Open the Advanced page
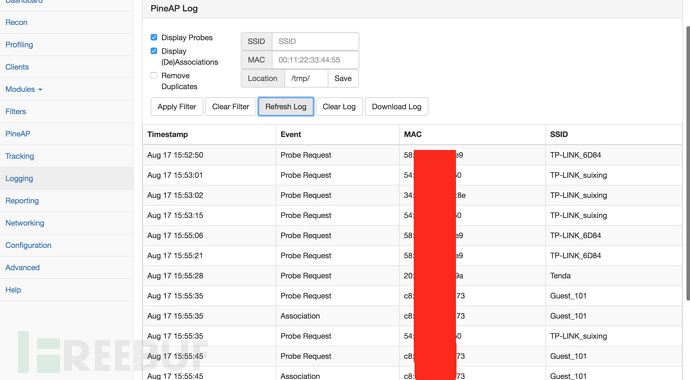690x380 pixels. 22,267
